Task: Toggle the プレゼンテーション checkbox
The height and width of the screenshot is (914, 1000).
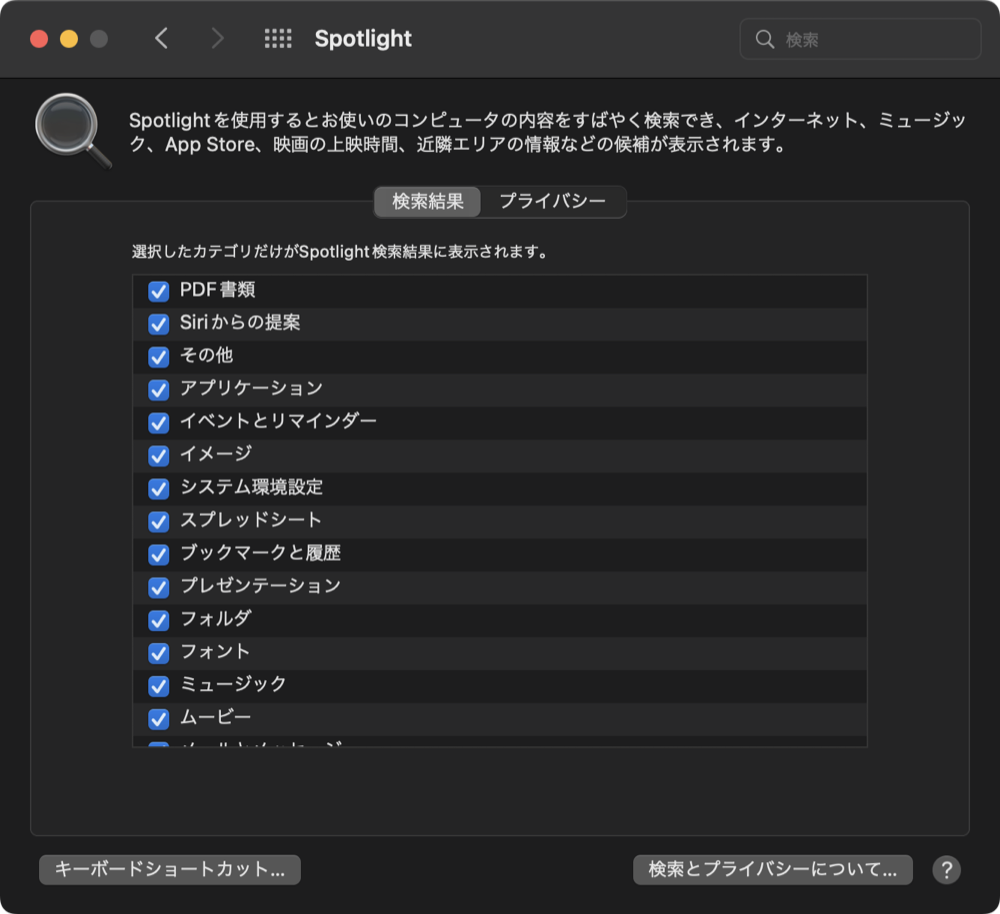Action: click(x=159, y=587)
